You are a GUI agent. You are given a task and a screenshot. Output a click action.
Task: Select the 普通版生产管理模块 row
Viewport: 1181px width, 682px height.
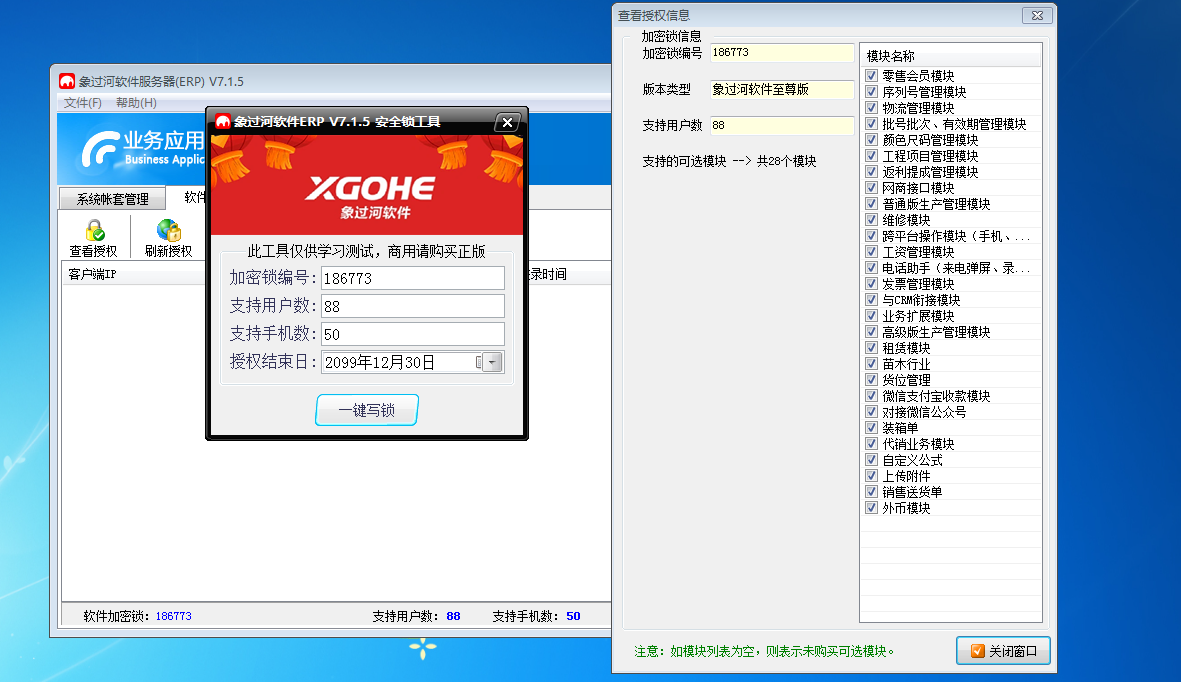point(951,204)
